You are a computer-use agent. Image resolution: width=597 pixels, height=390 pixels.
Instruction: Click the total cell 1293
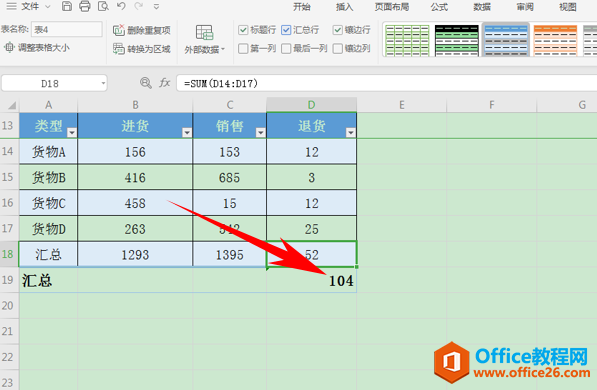tap(135, 254)
